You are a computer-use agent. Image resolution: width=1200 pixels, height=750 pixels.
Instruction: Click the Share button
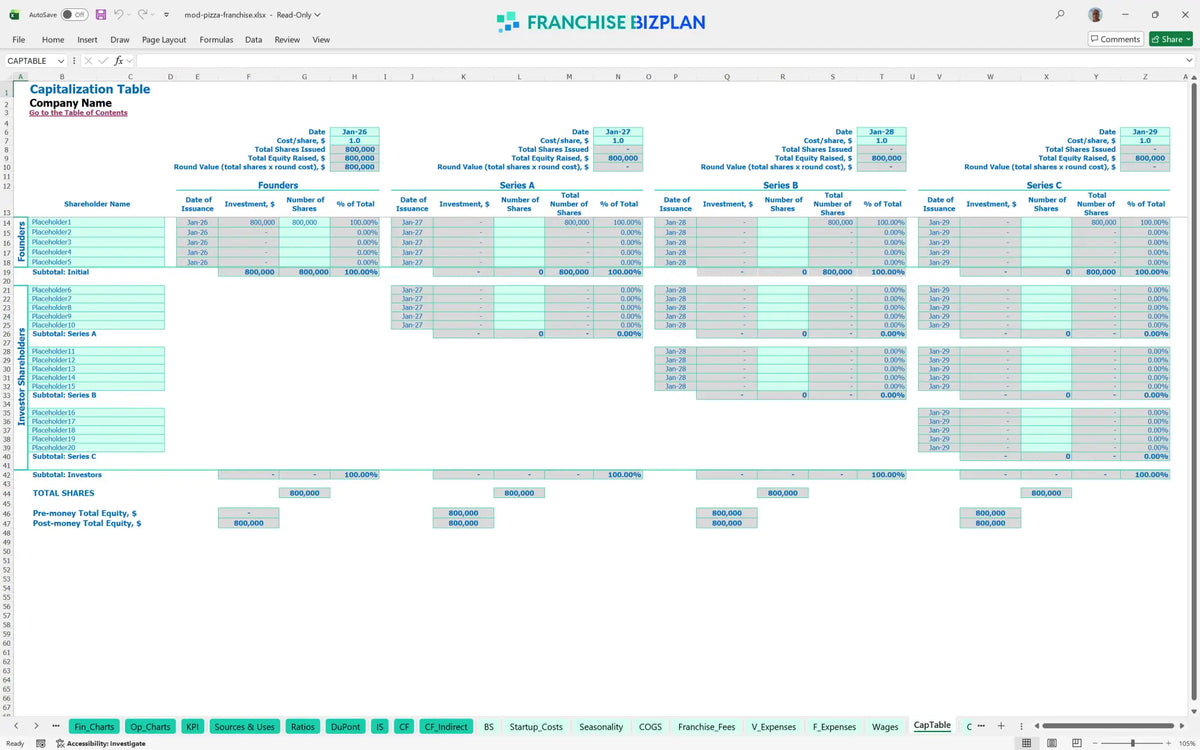(1171, 39)
